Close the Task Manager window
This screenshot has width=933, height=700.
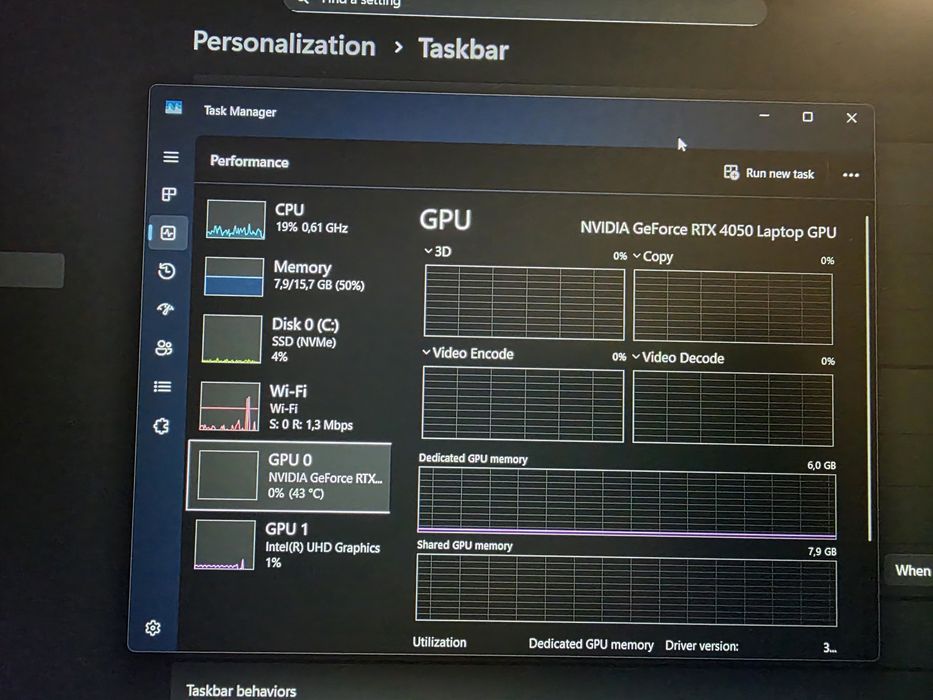pos(851,118)
